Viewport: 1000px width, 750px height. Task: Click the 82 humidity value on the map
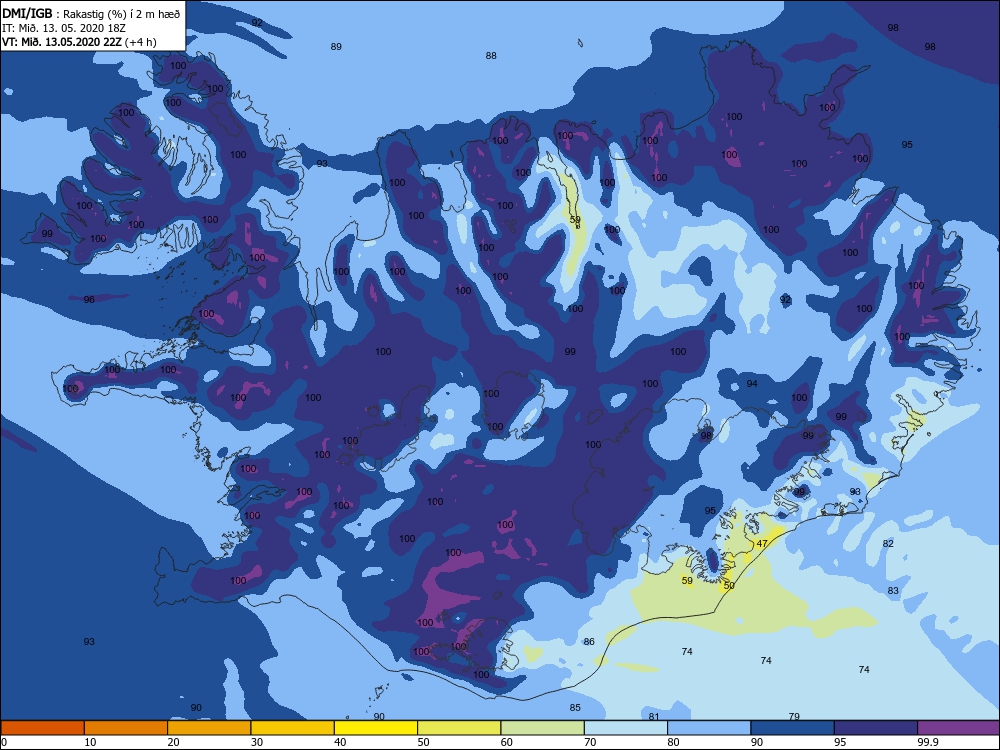[888, 543]
